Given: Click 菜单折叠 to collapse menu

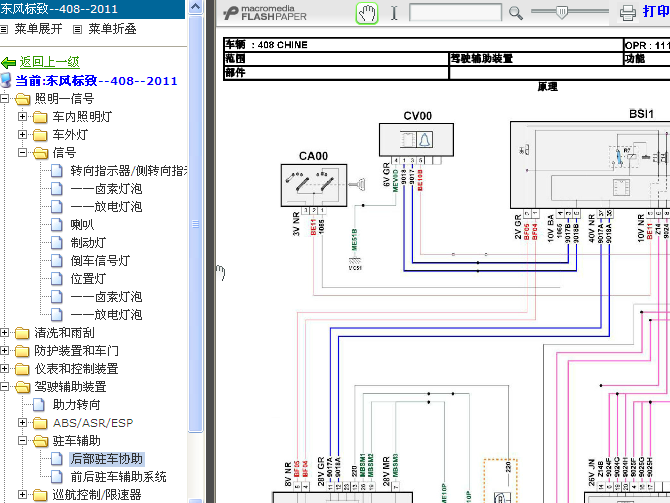Looking at the screenshot, I should pos(112,29).
